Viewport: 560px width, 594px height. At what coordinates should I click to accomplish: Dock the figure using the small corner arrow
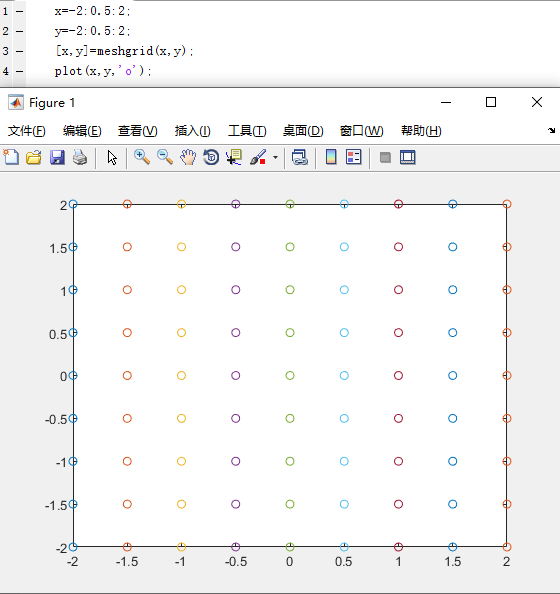click(x=551, y=130)
